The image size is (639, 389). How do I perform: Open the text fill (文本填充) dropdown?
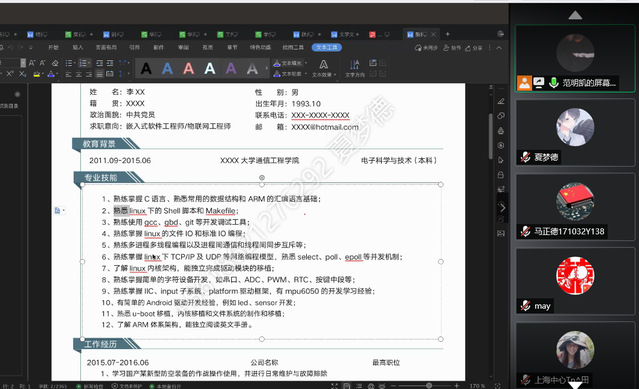(290, 63)
